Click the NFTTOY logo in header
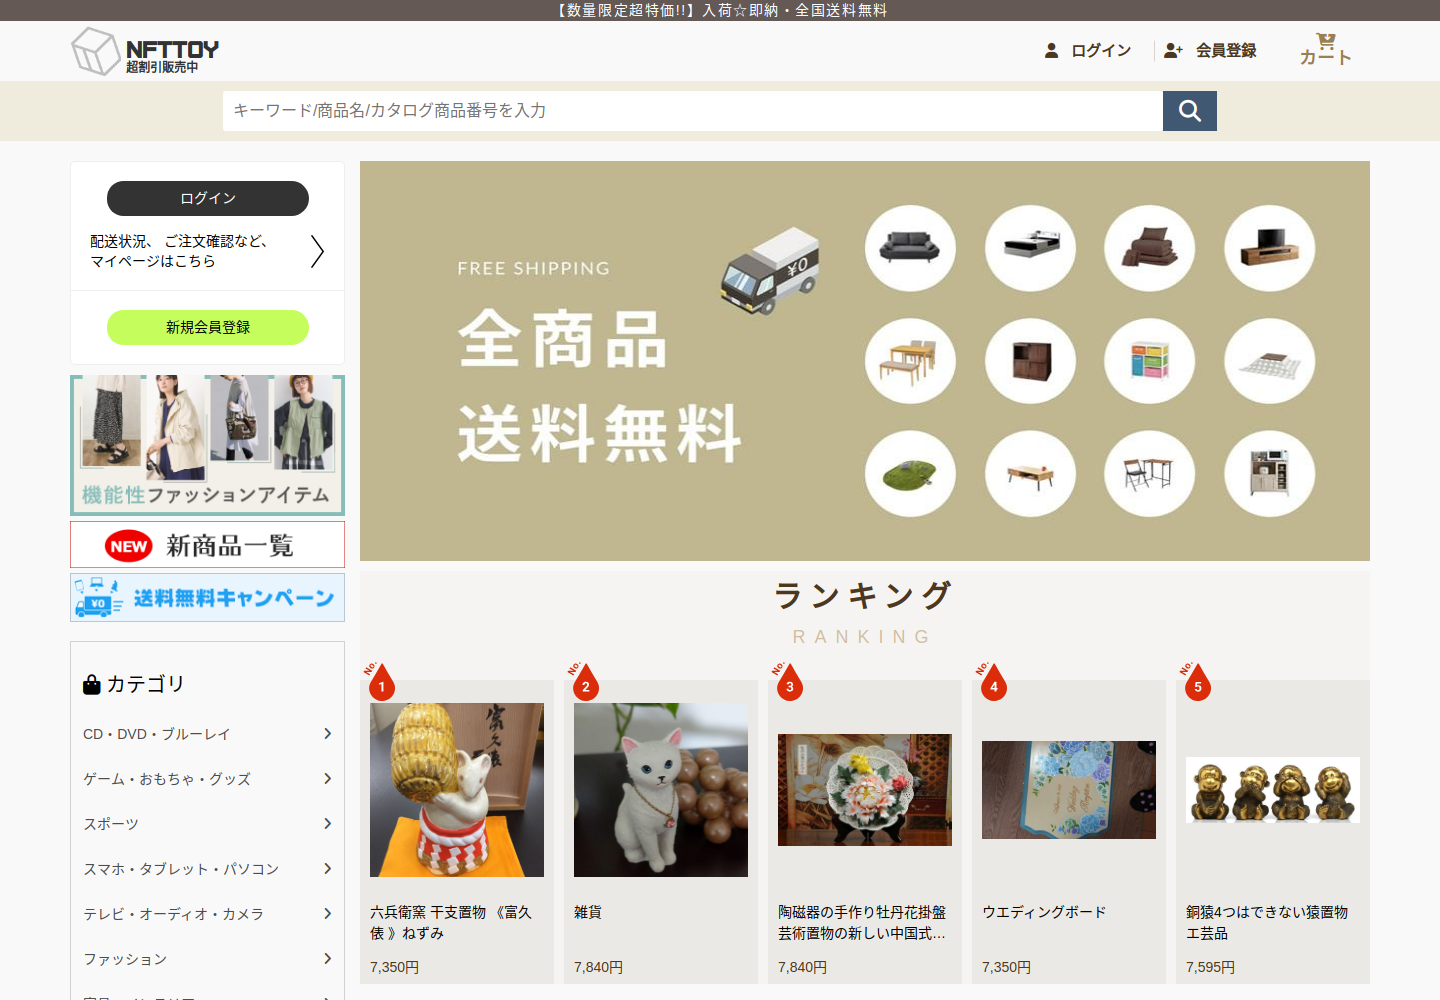 pyautogui.click(x=145, y=51)
